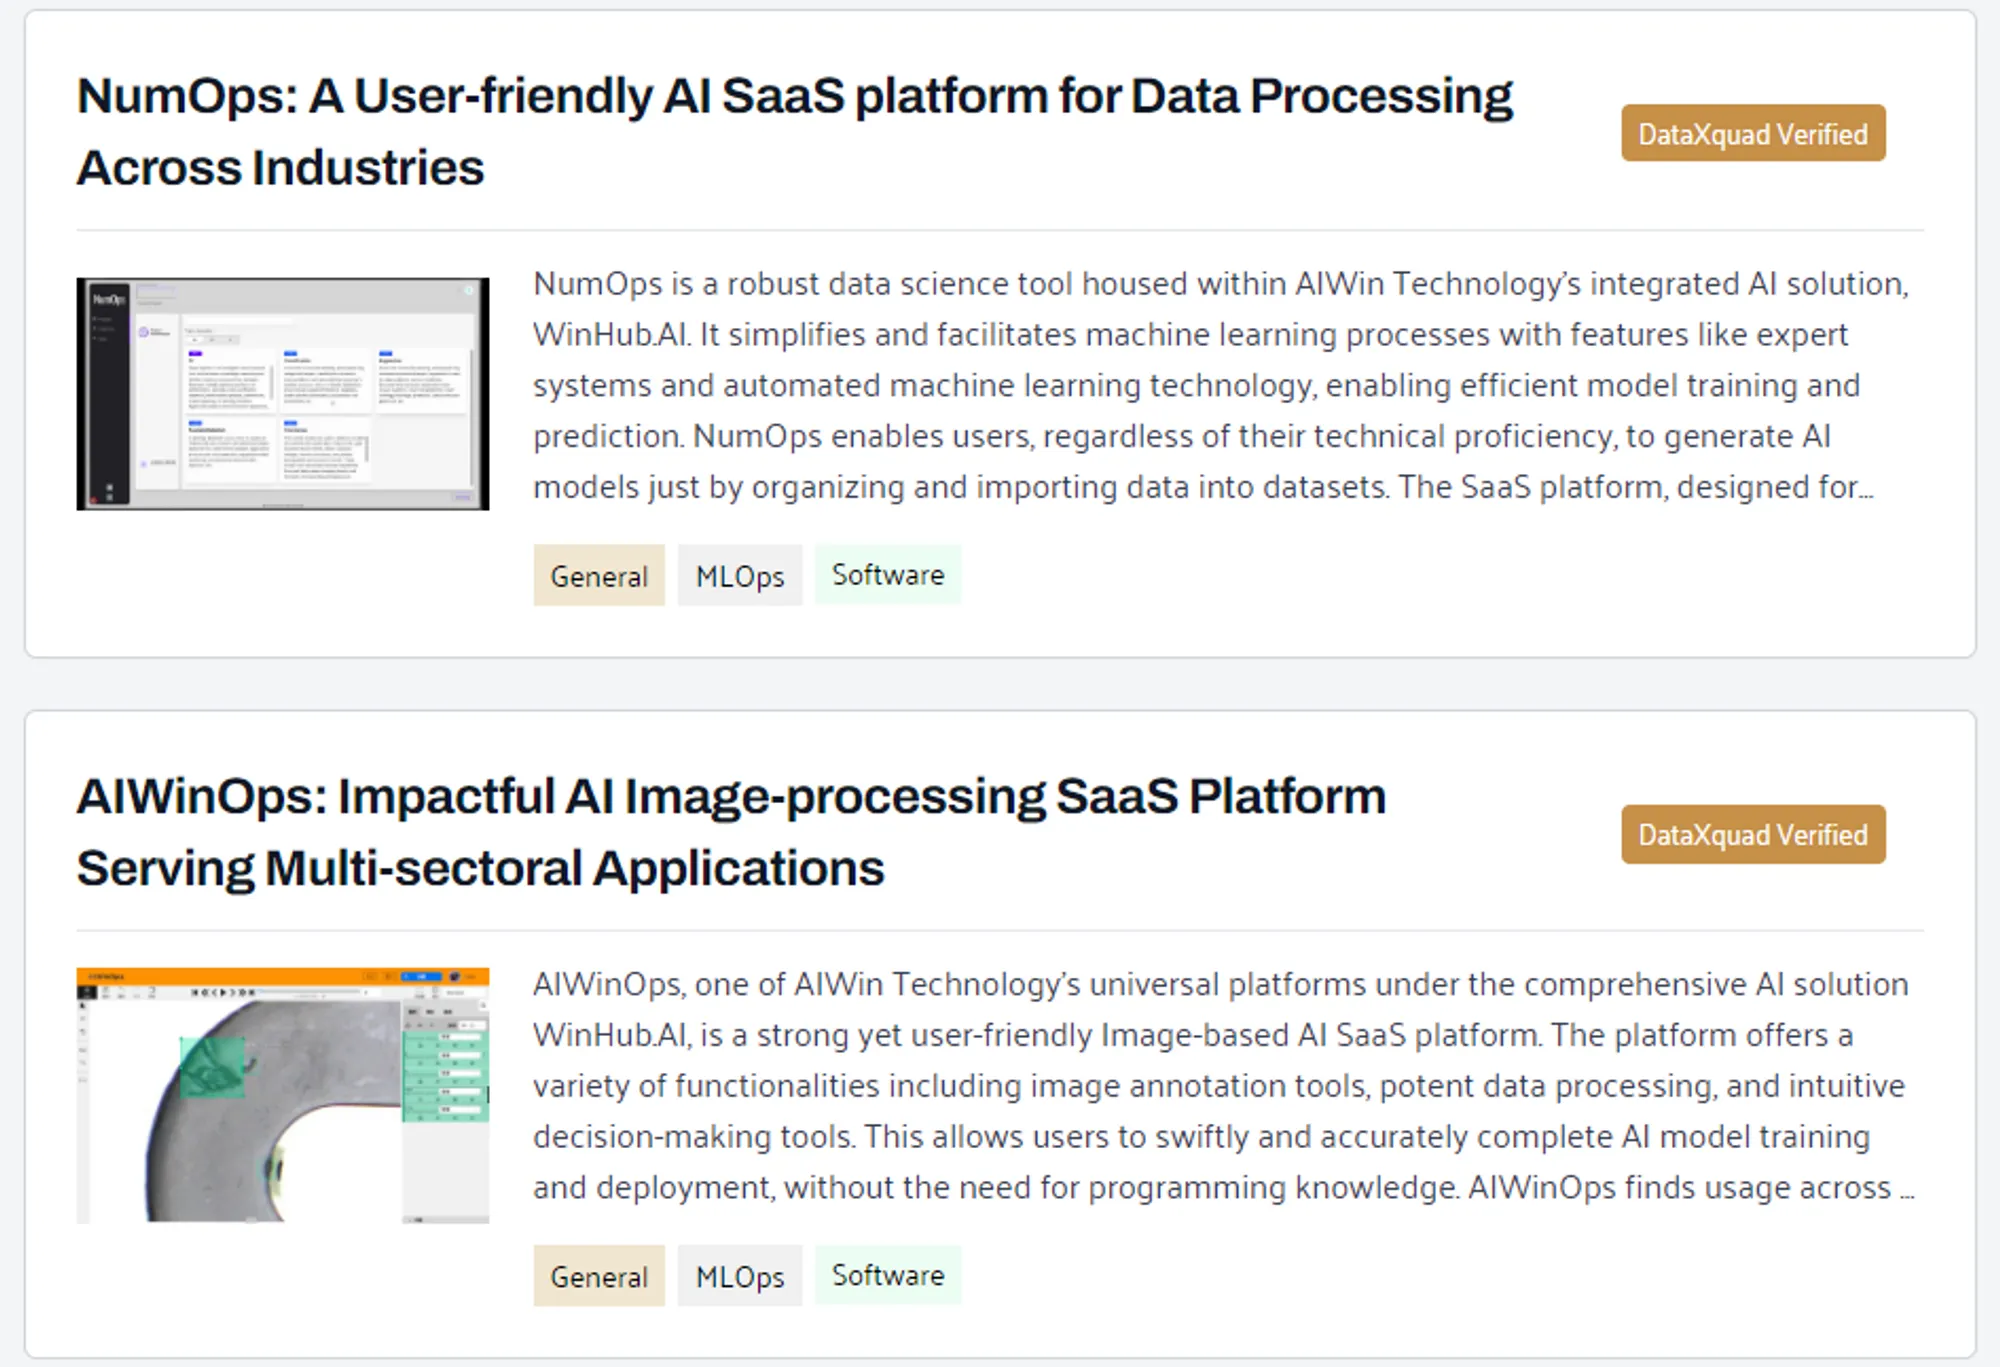This screenshot has width=2000, height=1367.
Task: Open the AIWinOps screenshot thumbnail
Action: click(x=283, y=1095)
